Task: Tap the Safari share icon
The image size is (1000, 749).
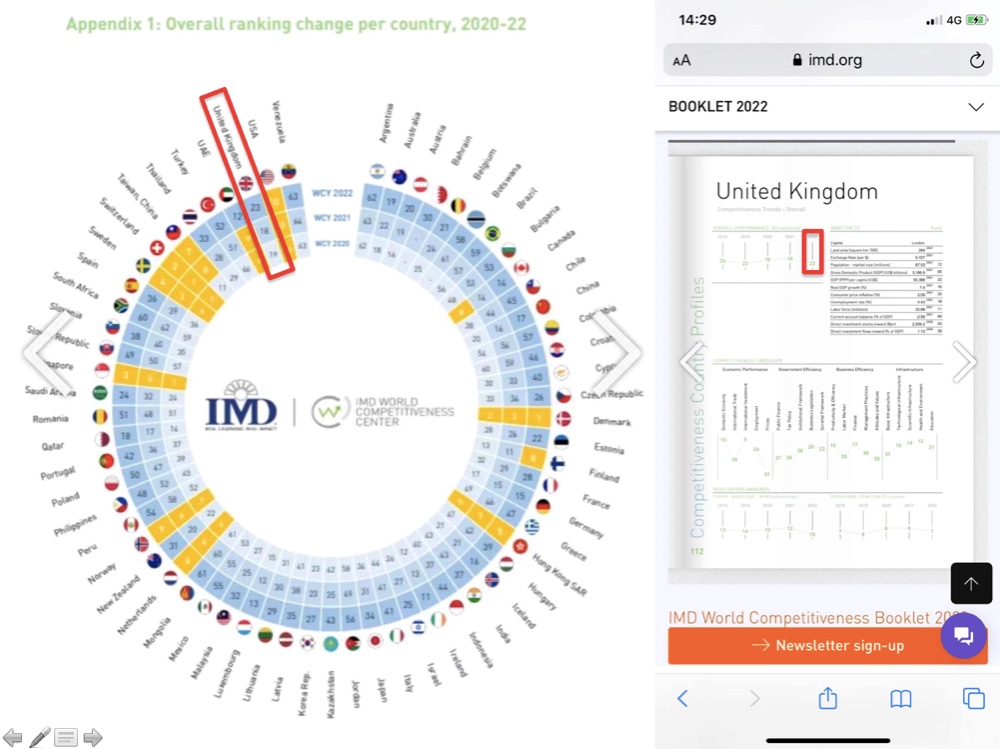Action: tap(828, 698)
